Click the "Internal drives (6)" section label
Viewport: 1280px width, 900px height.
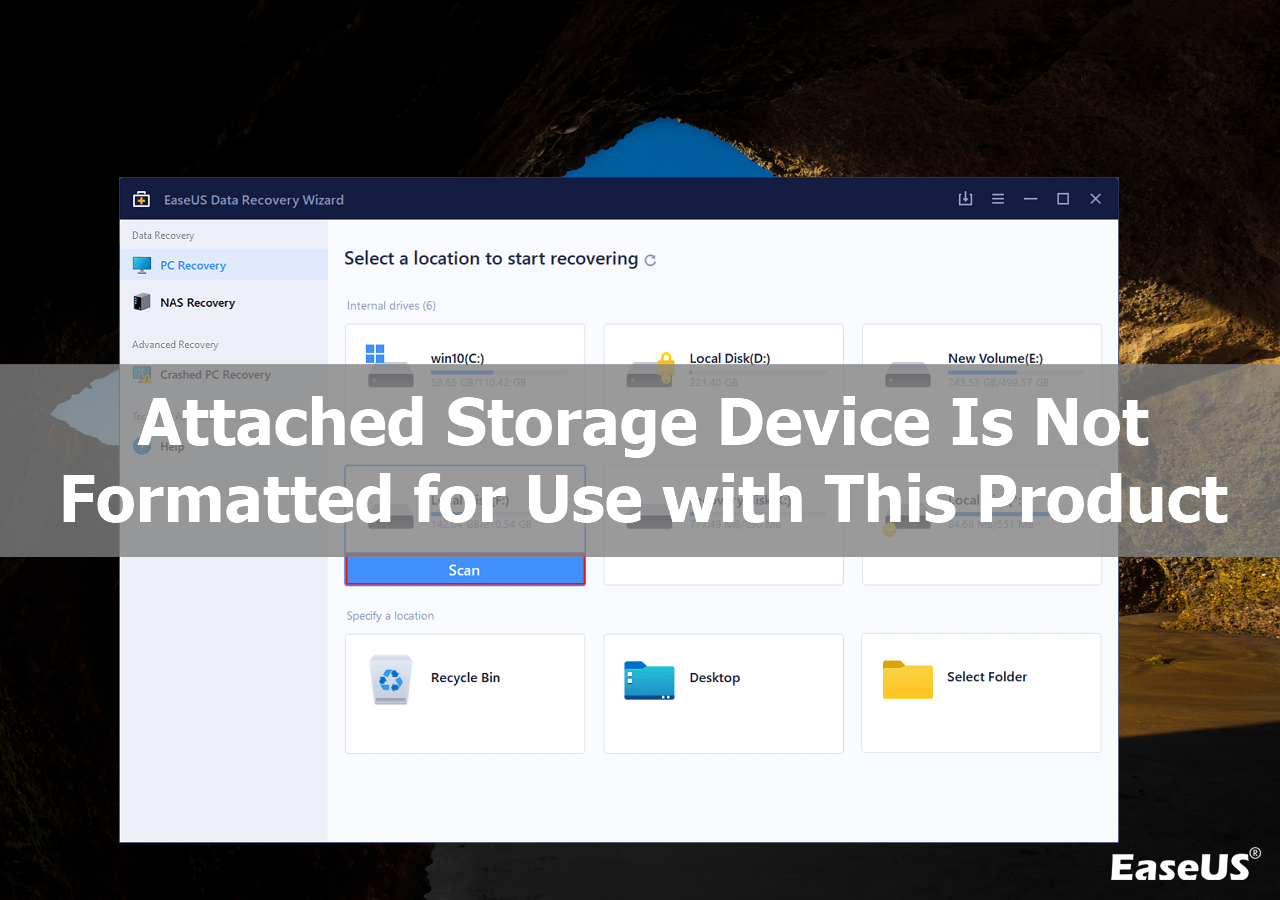[x=391, y=305]
